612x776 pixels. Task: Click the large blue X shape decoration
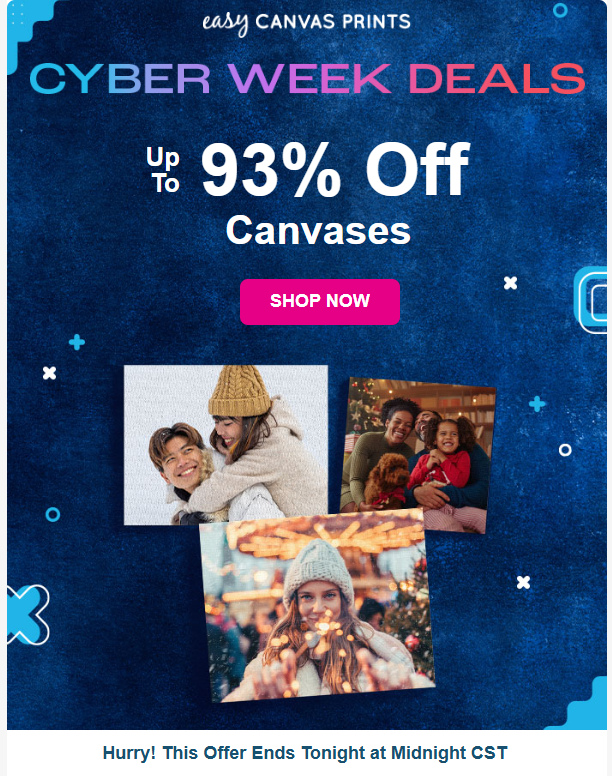(x=28, y=615)
